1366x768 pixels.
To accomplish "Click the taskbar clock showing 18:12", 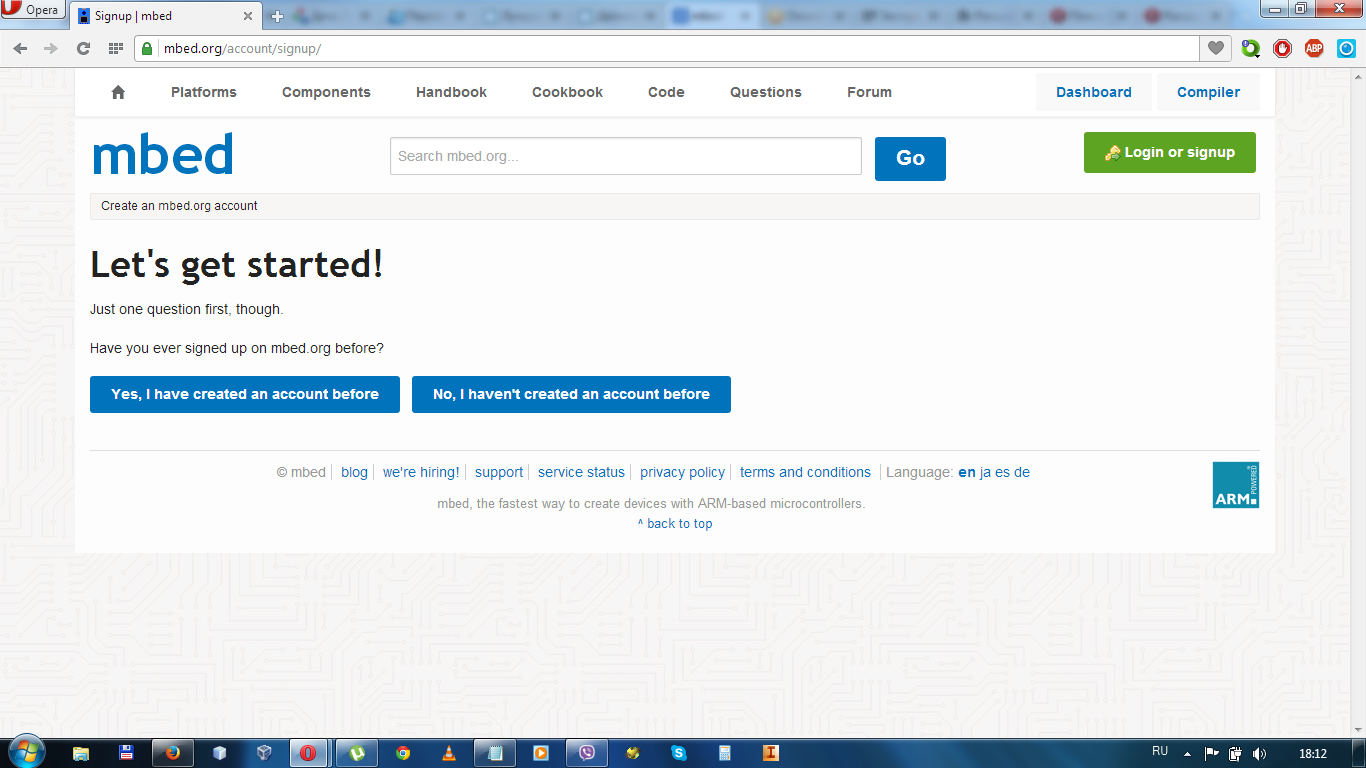I will point(1312,753).
